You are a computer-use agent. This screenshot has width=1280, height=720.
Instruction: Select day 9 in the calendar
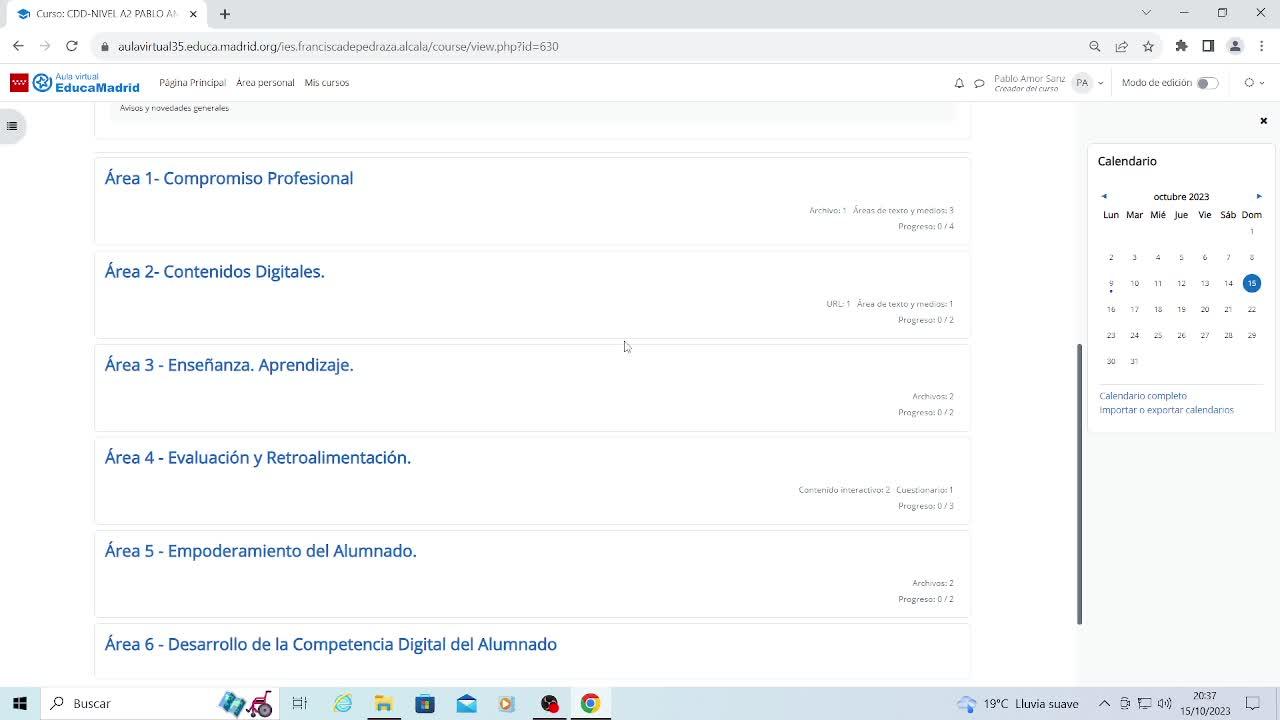coord(1111,283)
